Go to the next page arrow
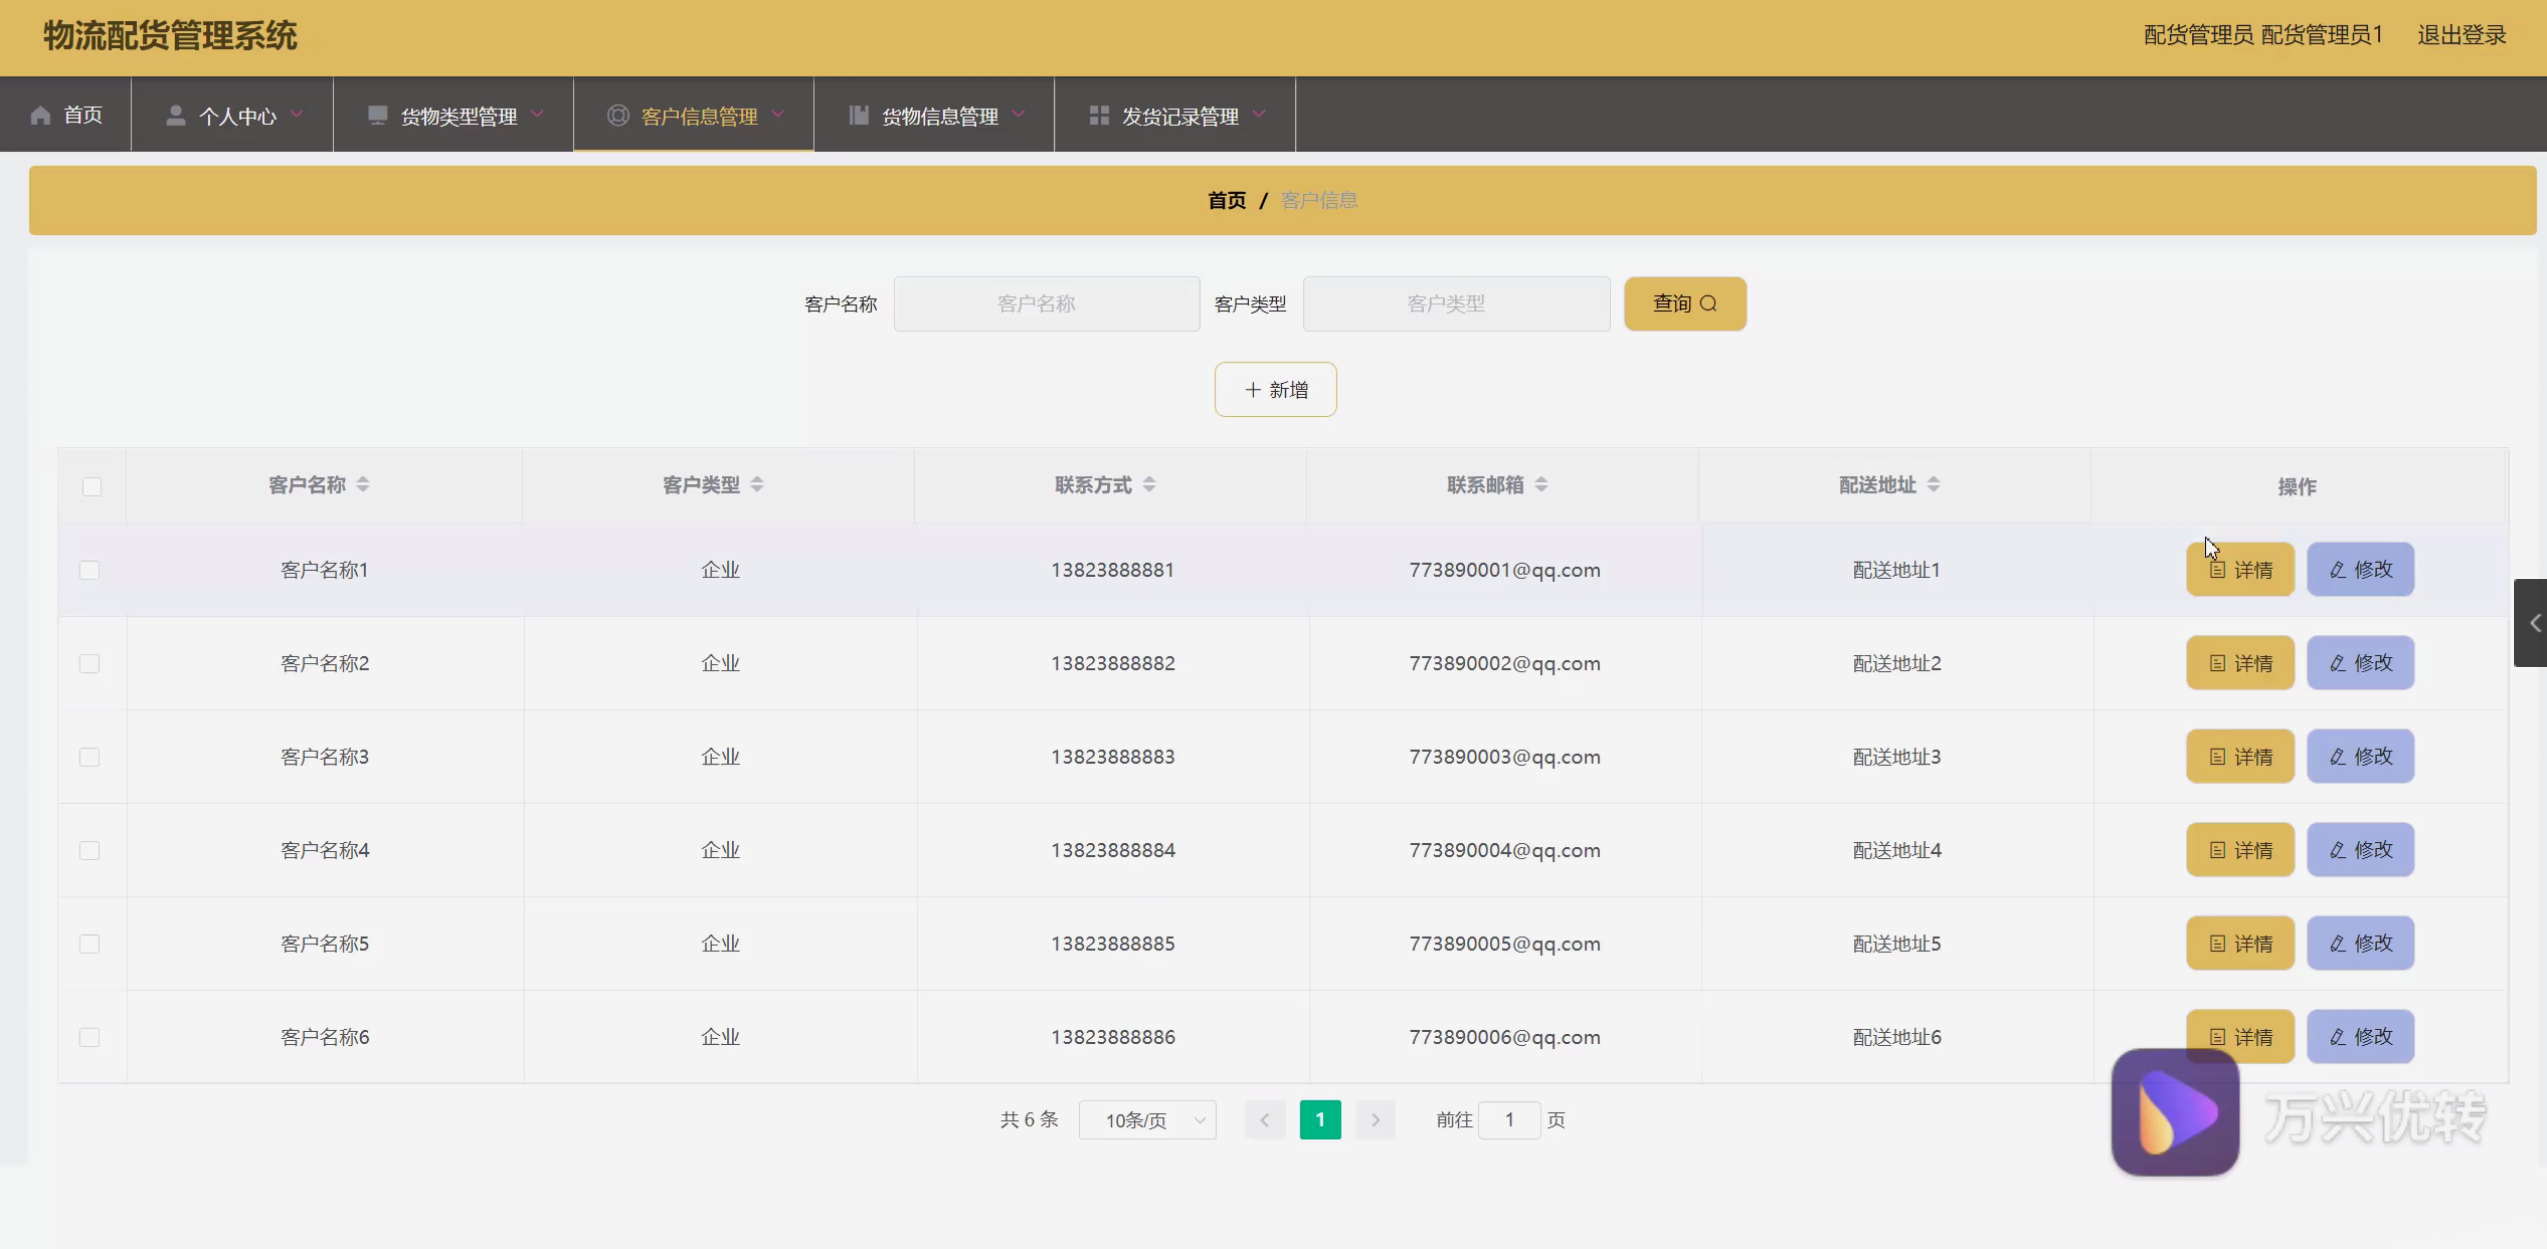 click(1375, 1120)
